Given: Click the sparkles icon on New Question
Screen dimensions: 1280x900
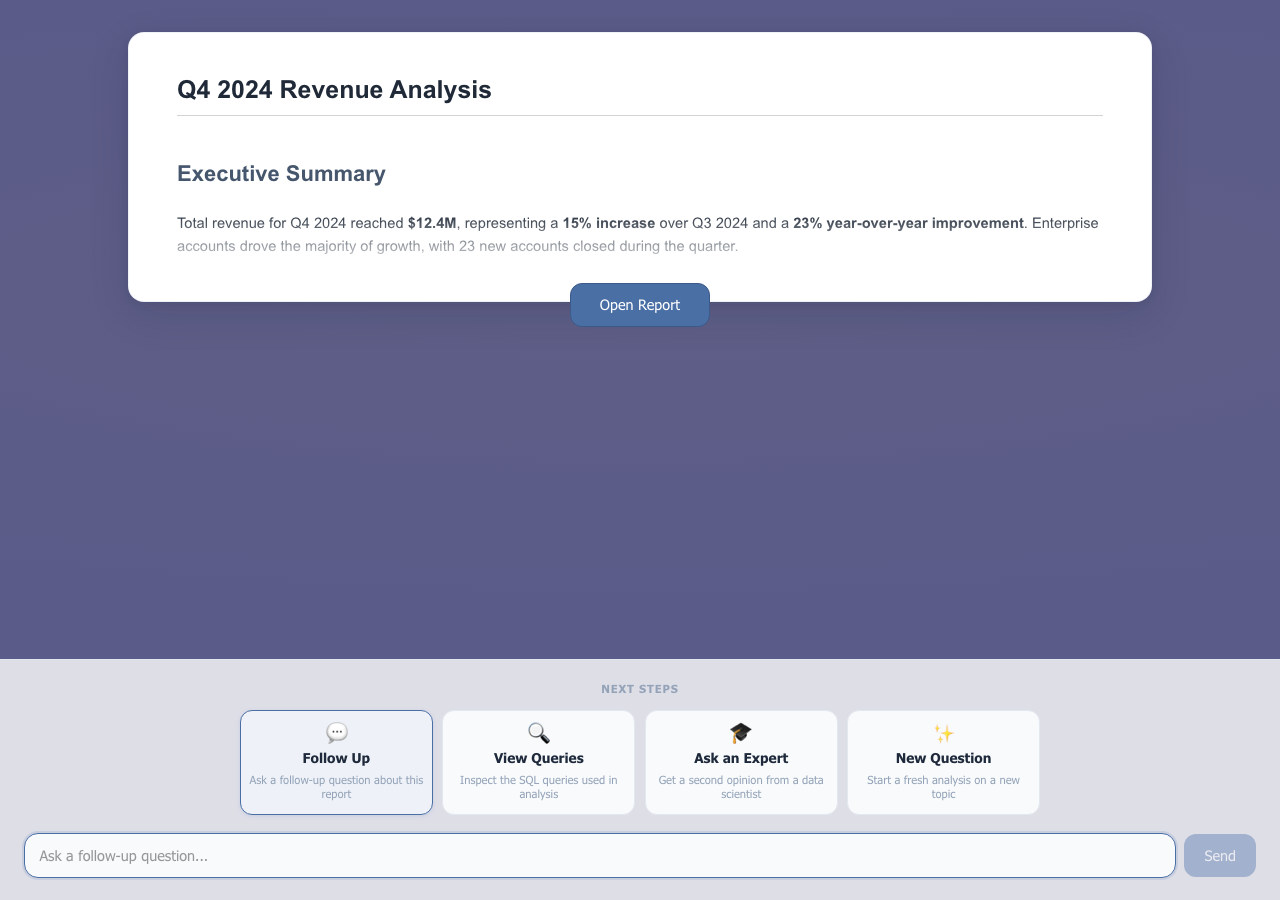Looking at the screenshot, I should 943,733.
